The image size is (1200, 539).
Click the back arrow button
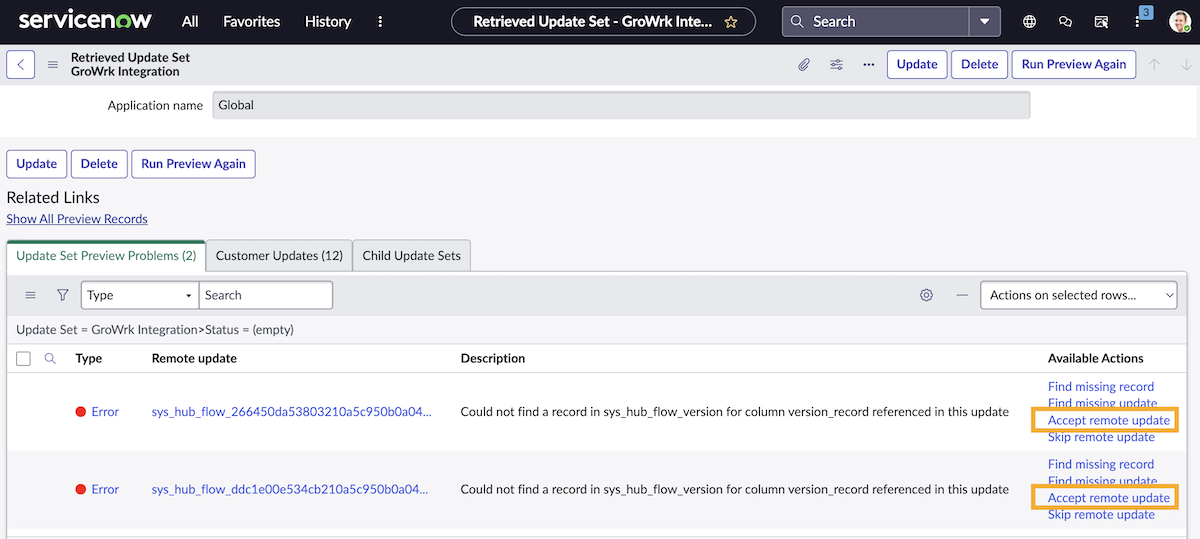[x=21, y=64]
